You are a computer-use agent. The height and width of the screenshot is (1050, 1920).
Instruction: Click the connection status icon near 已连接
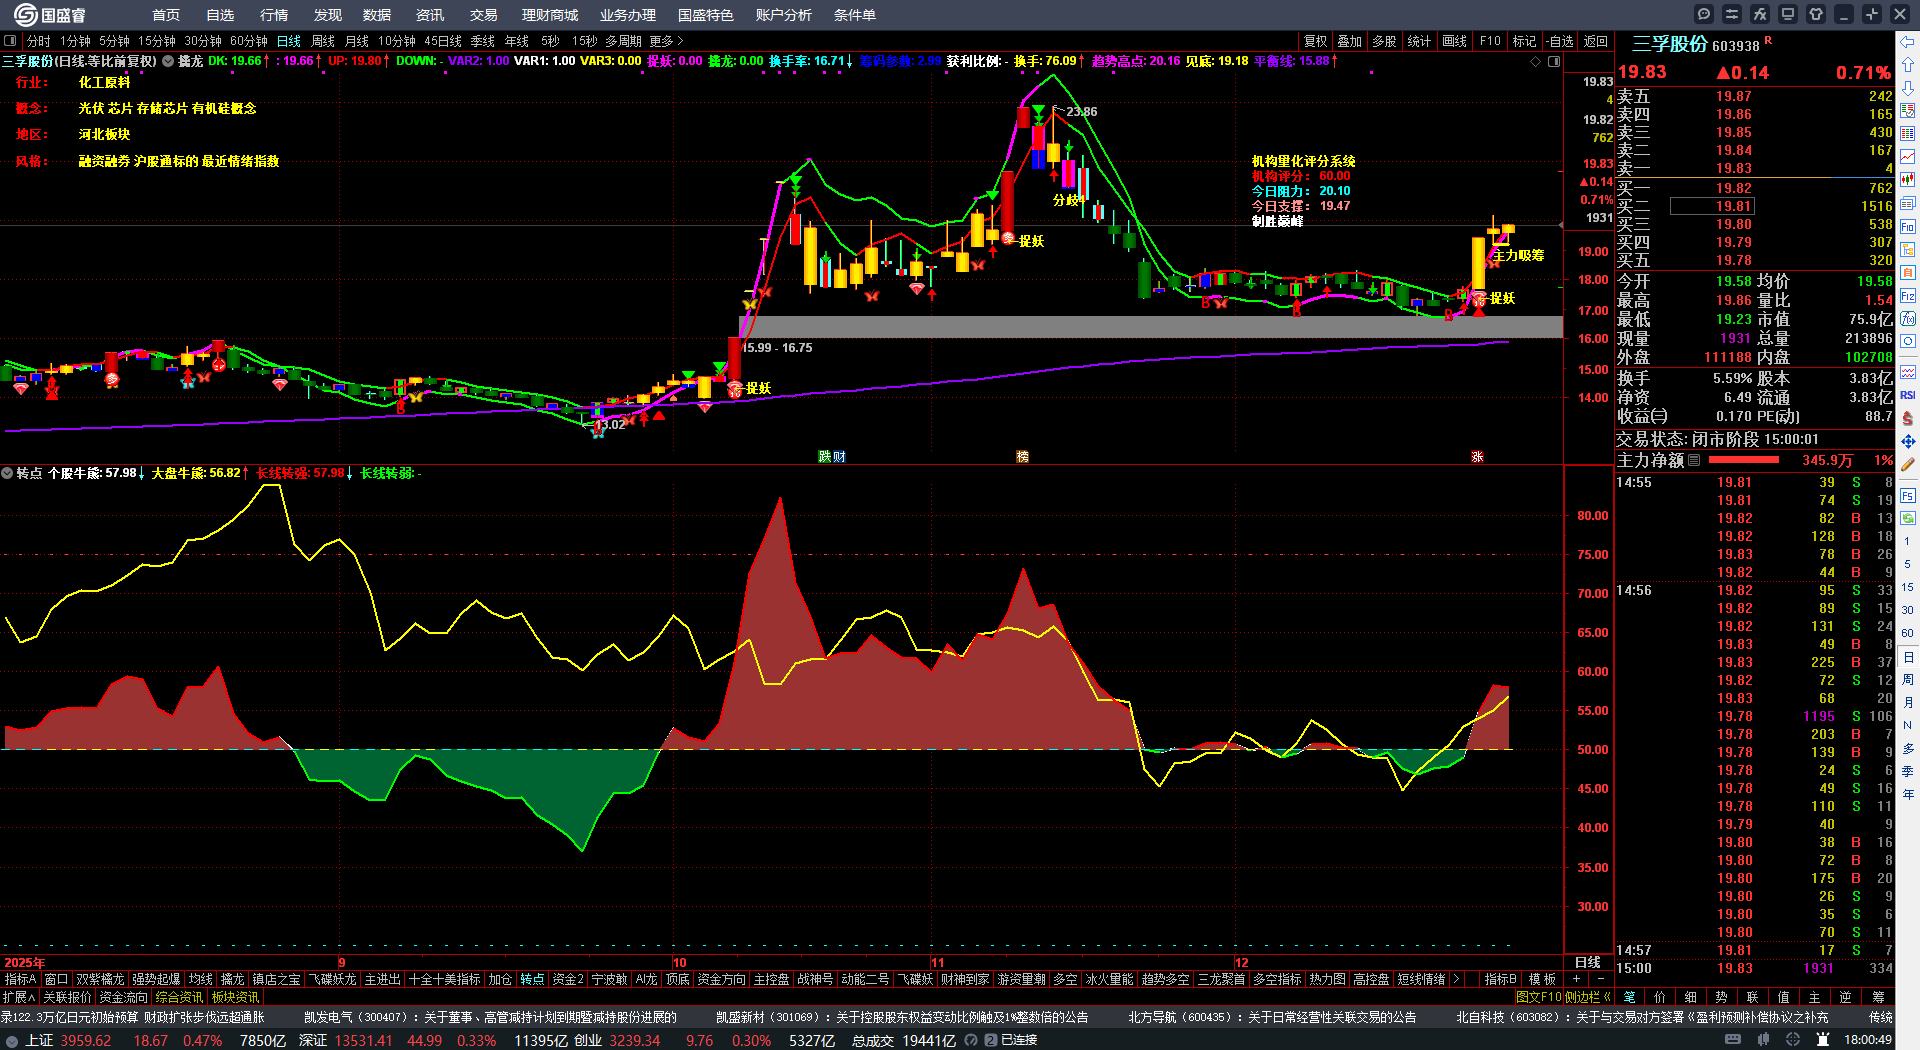coord(991,1040)
